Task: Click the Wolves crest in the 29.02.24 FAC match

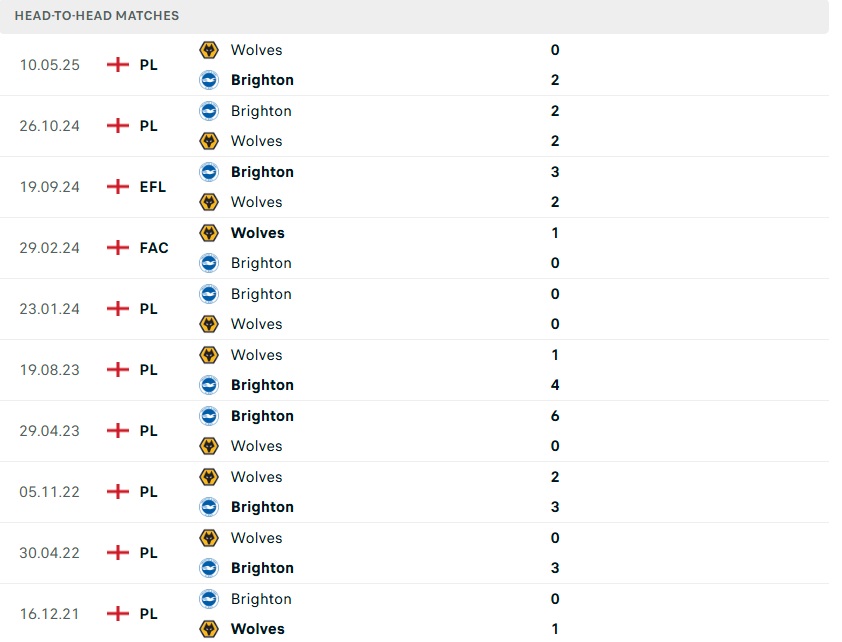Action: tap(209, 233)
